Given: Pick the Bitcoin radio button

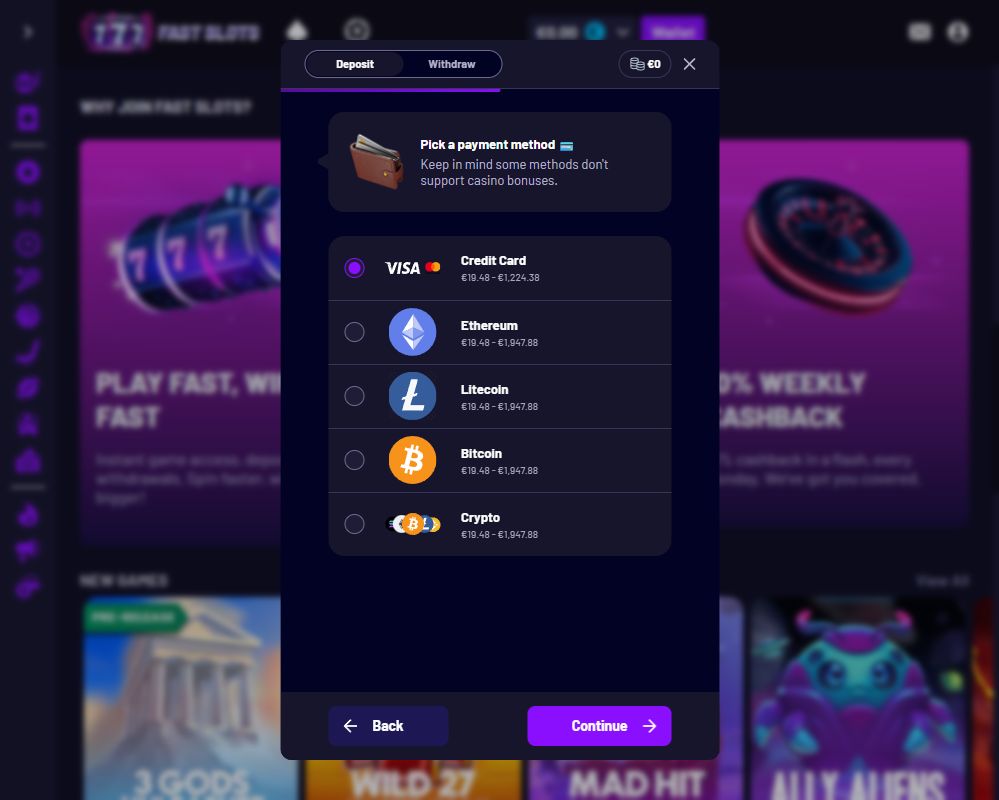Looking at the screenshot, I should [x=354, y=460].
